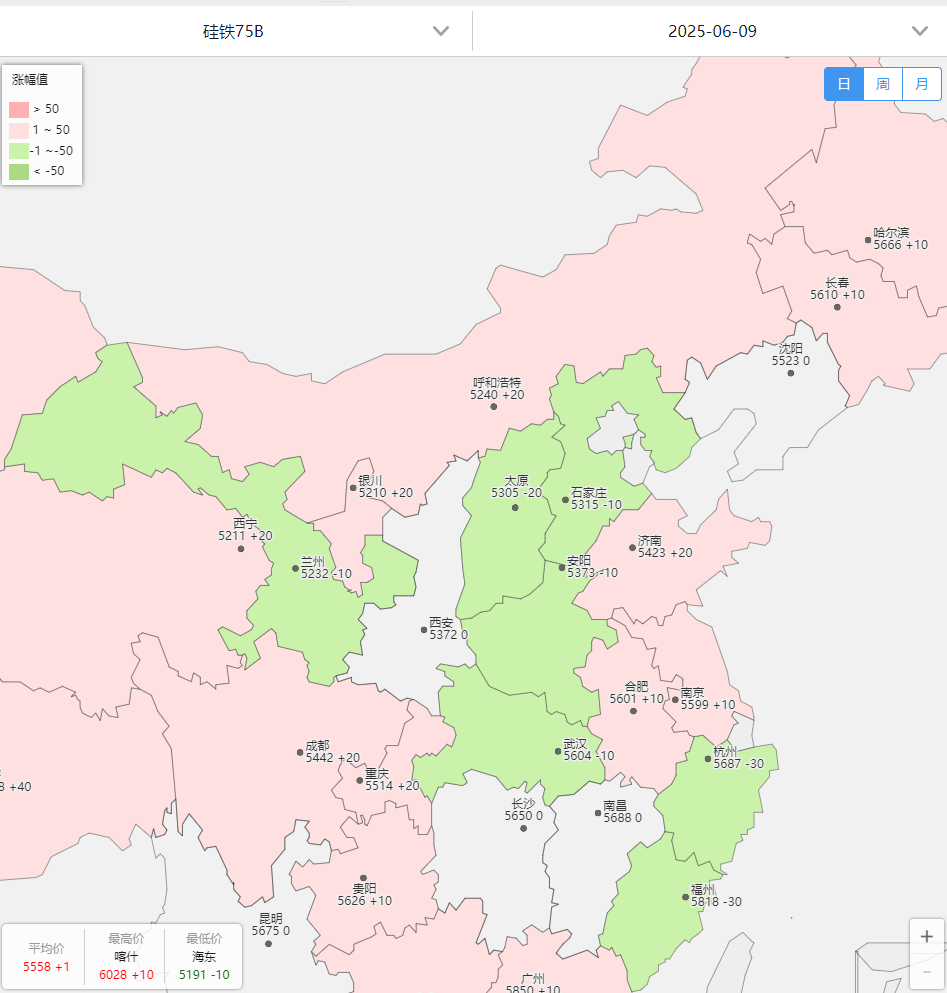Click the chevron next to the date

pos(920,31)
